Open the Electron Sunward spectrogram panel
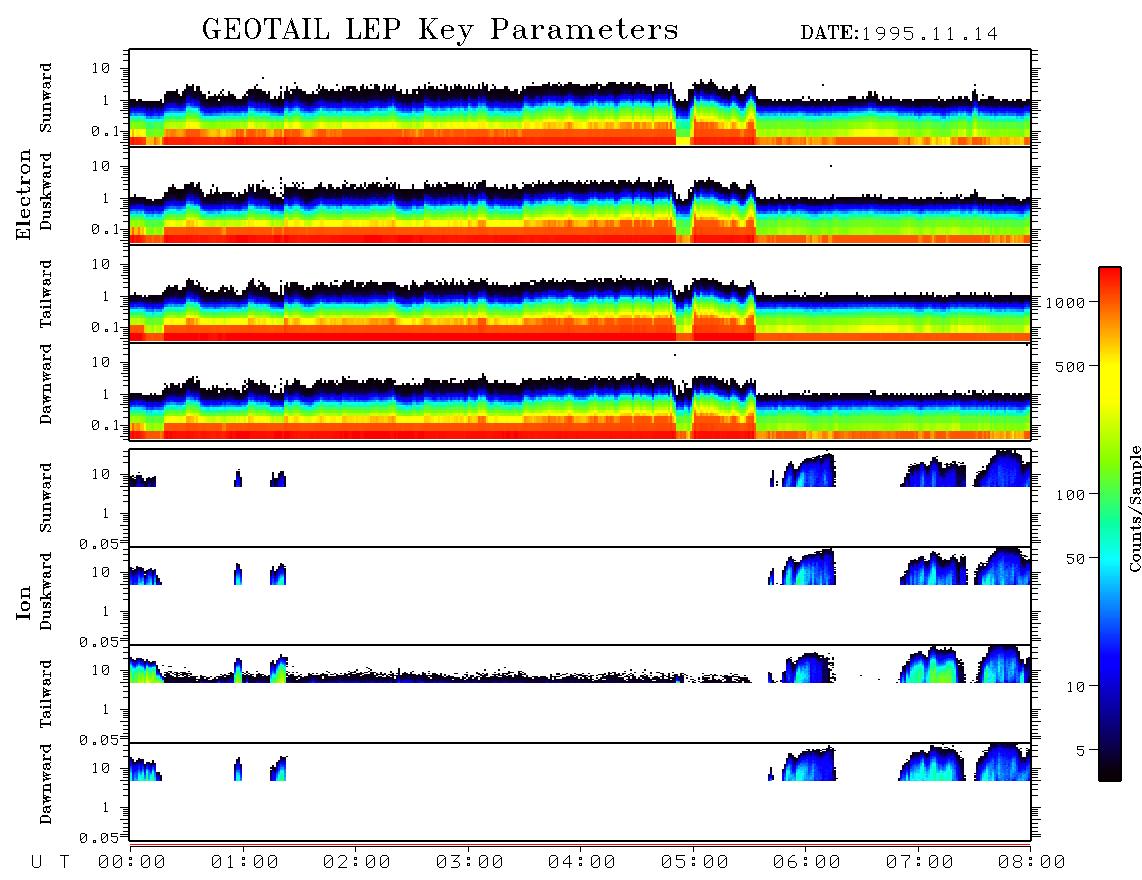 580,98
